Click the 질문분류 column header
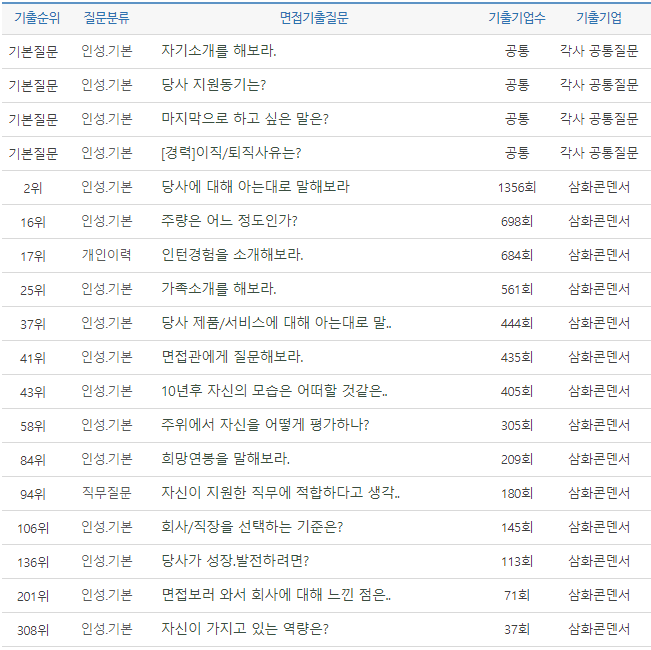 click(106, 18)
